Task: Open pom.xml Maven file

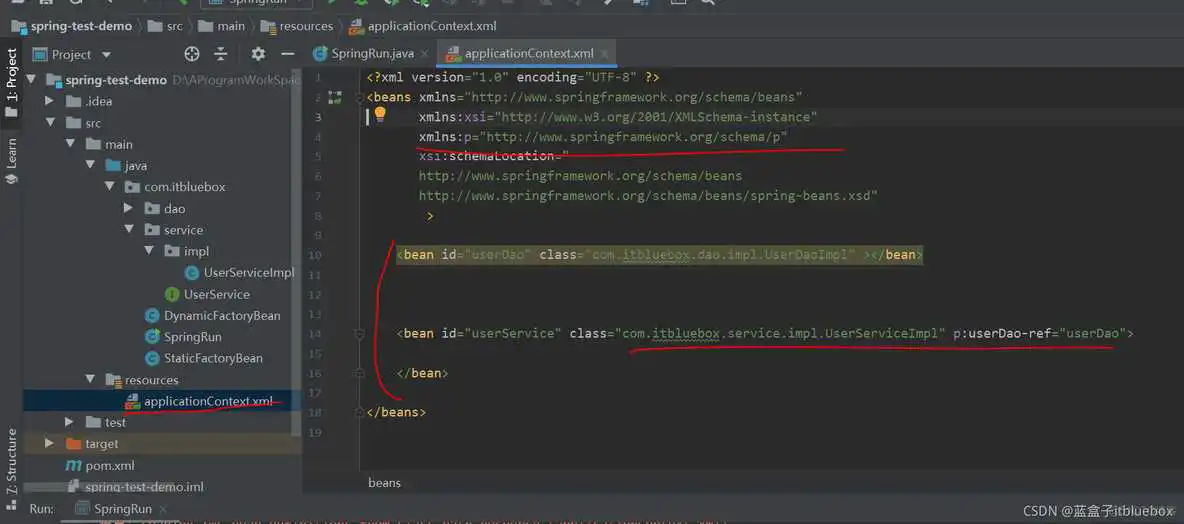Action: point(109,465)
